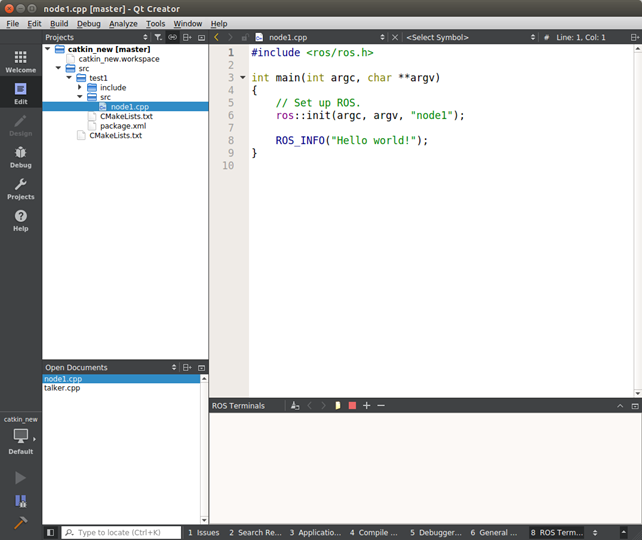This screenshot has width=642, height=540.
Task: Go back in editor navigation history
Action: (217, 37)
